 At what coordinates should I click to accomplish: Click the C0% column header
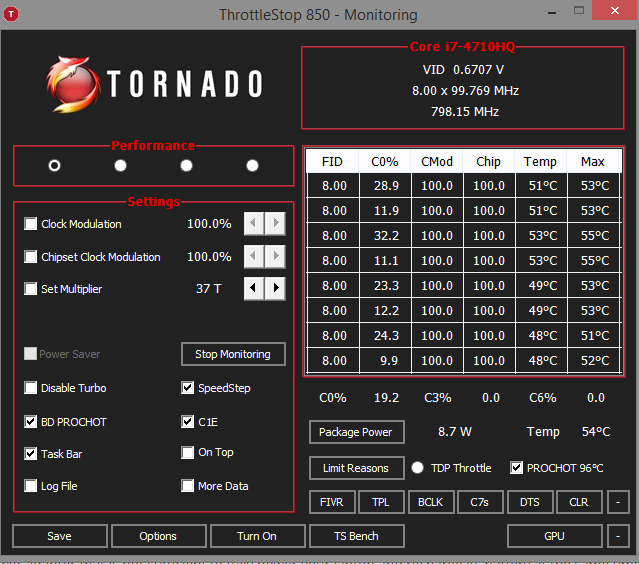point(384,161)
